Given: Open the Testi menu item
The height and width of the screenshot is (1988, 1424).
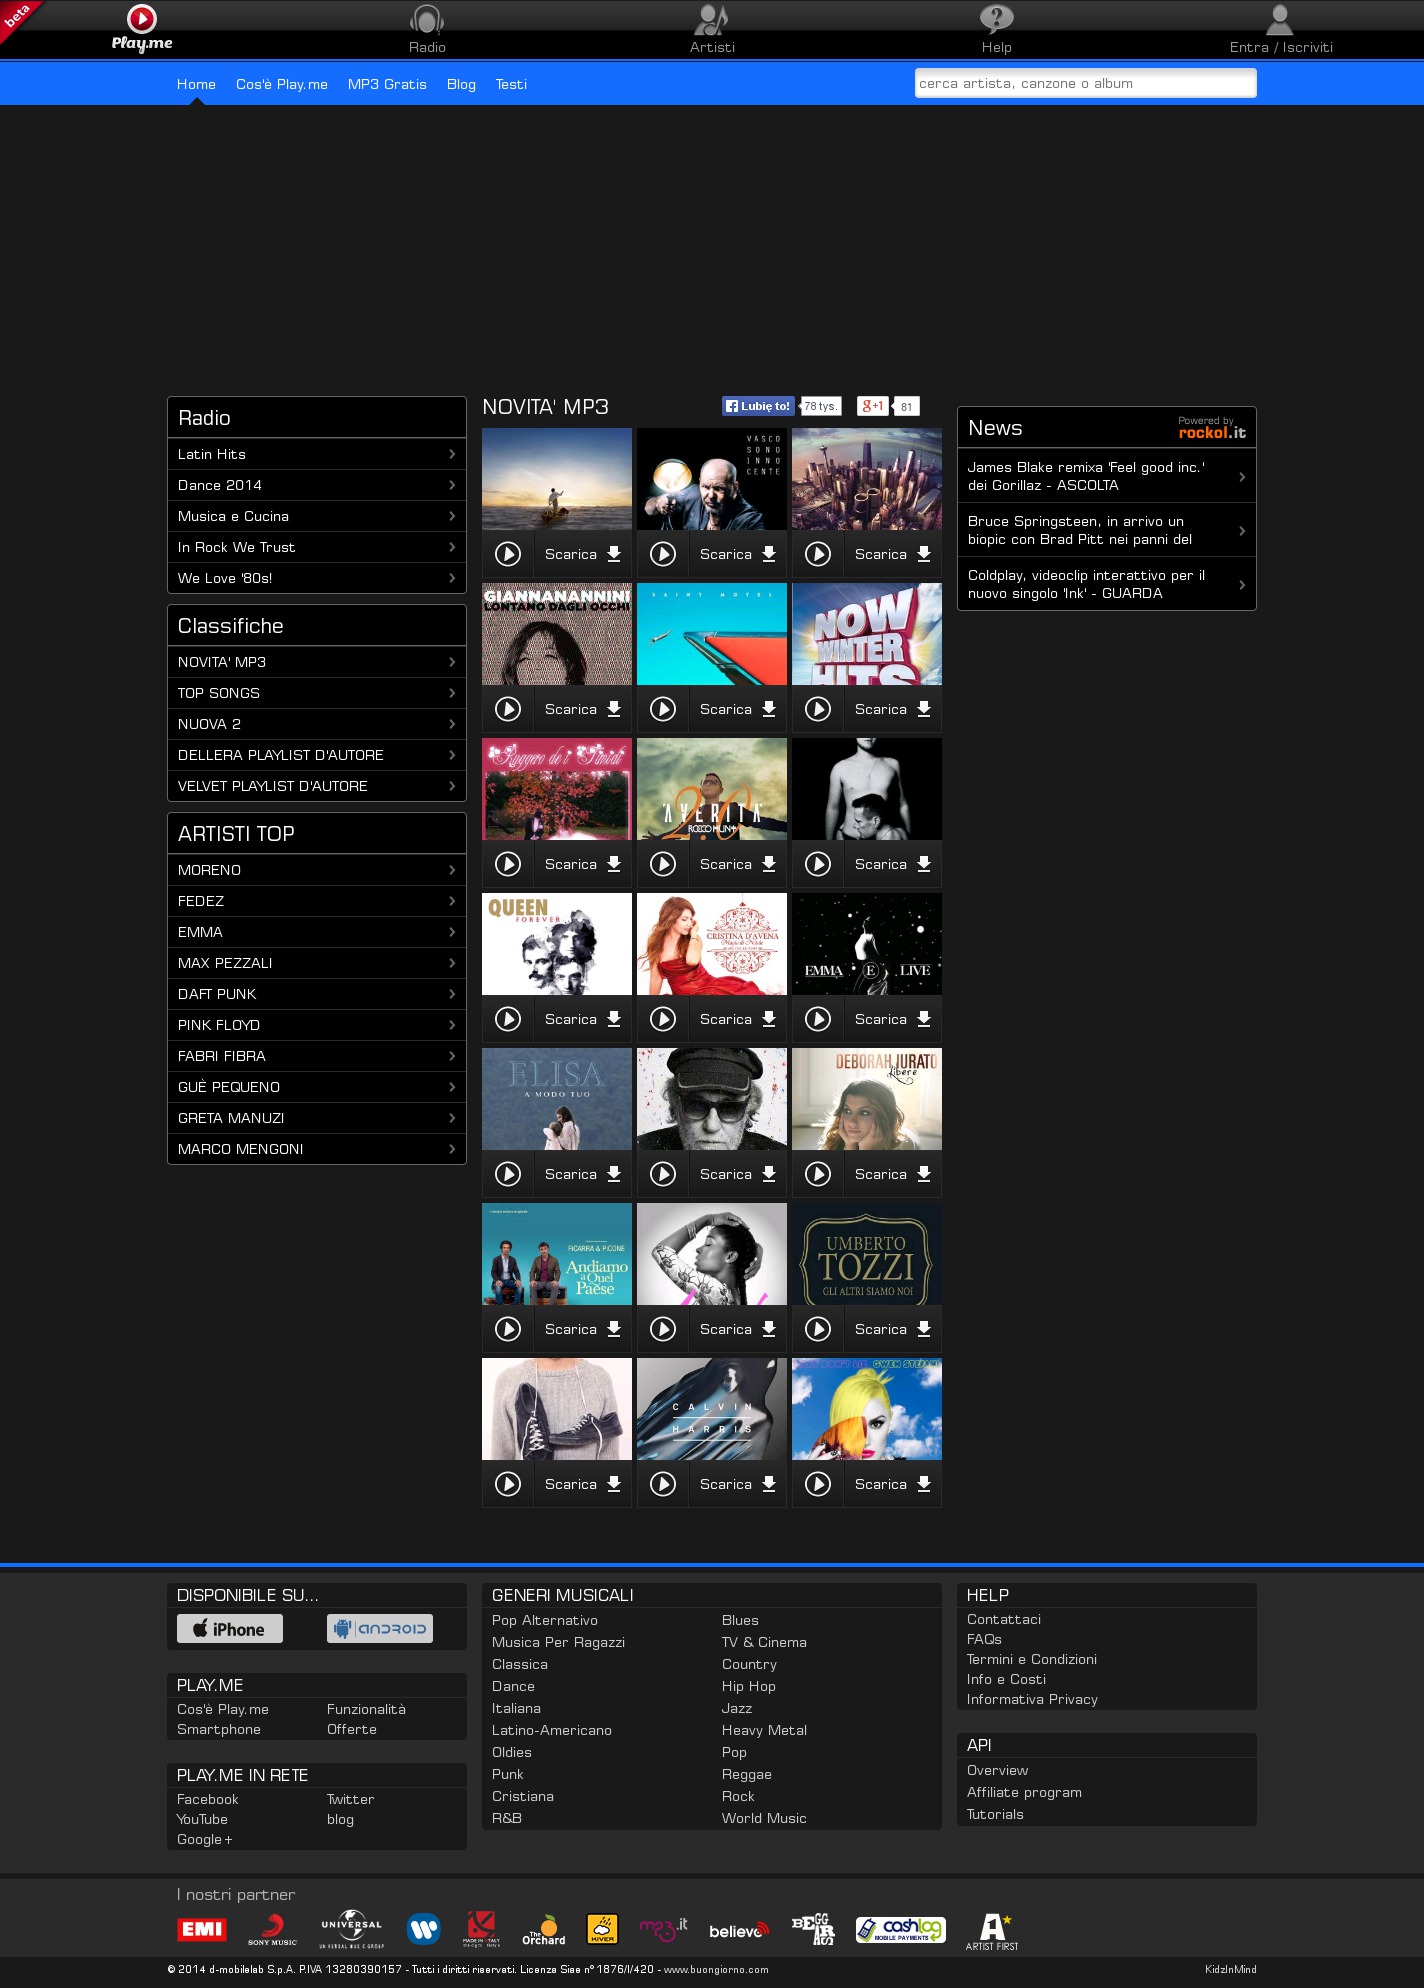Looking at the screenshot, I should (511, 84).
